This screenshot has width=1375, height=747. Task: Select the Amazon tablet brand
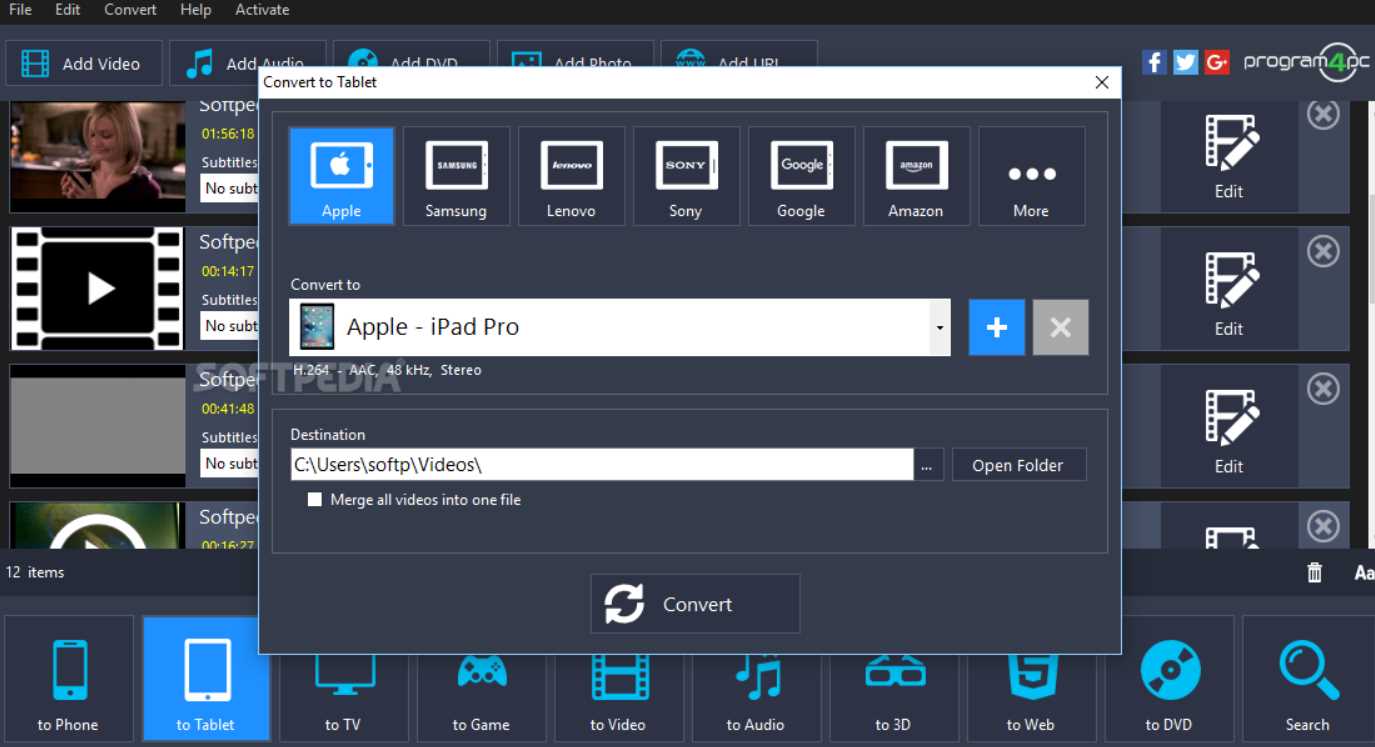[916, 176]
